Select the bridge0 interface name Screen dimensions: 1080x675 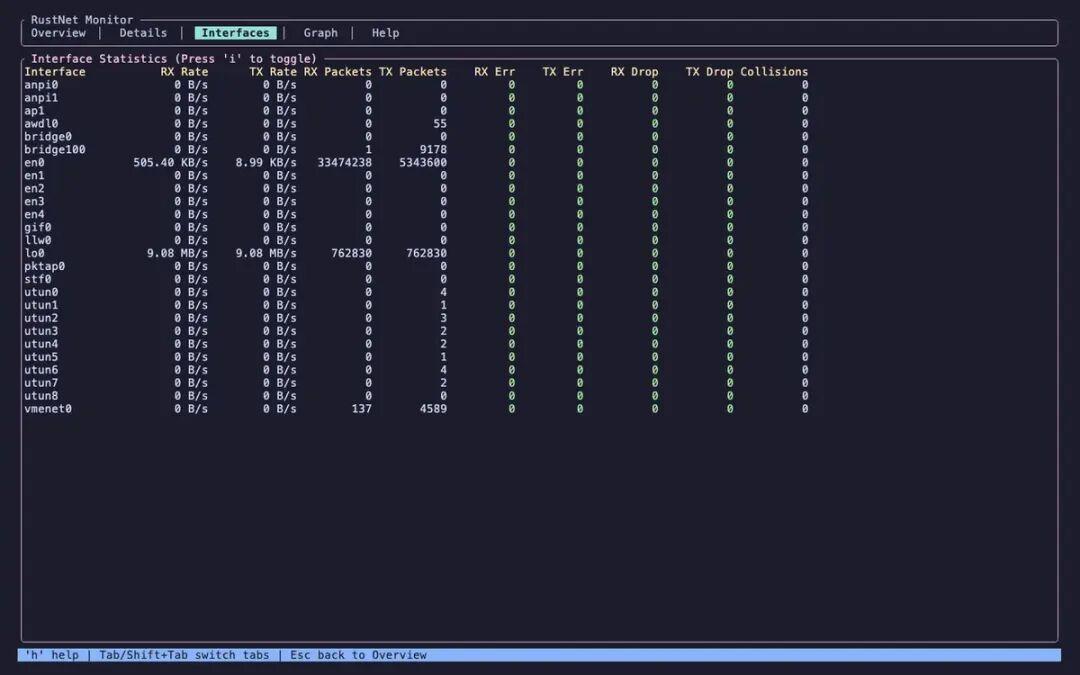click(48, 136)
